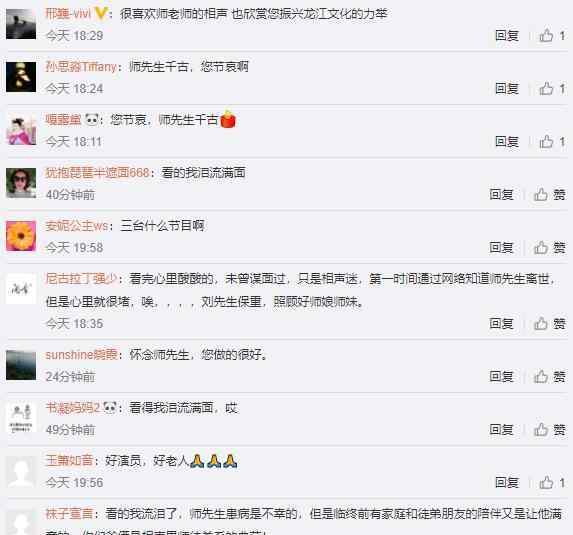Click 回复 on the 今天 18:24 comment
Screen dimensions: 573x535
point(507,88)
